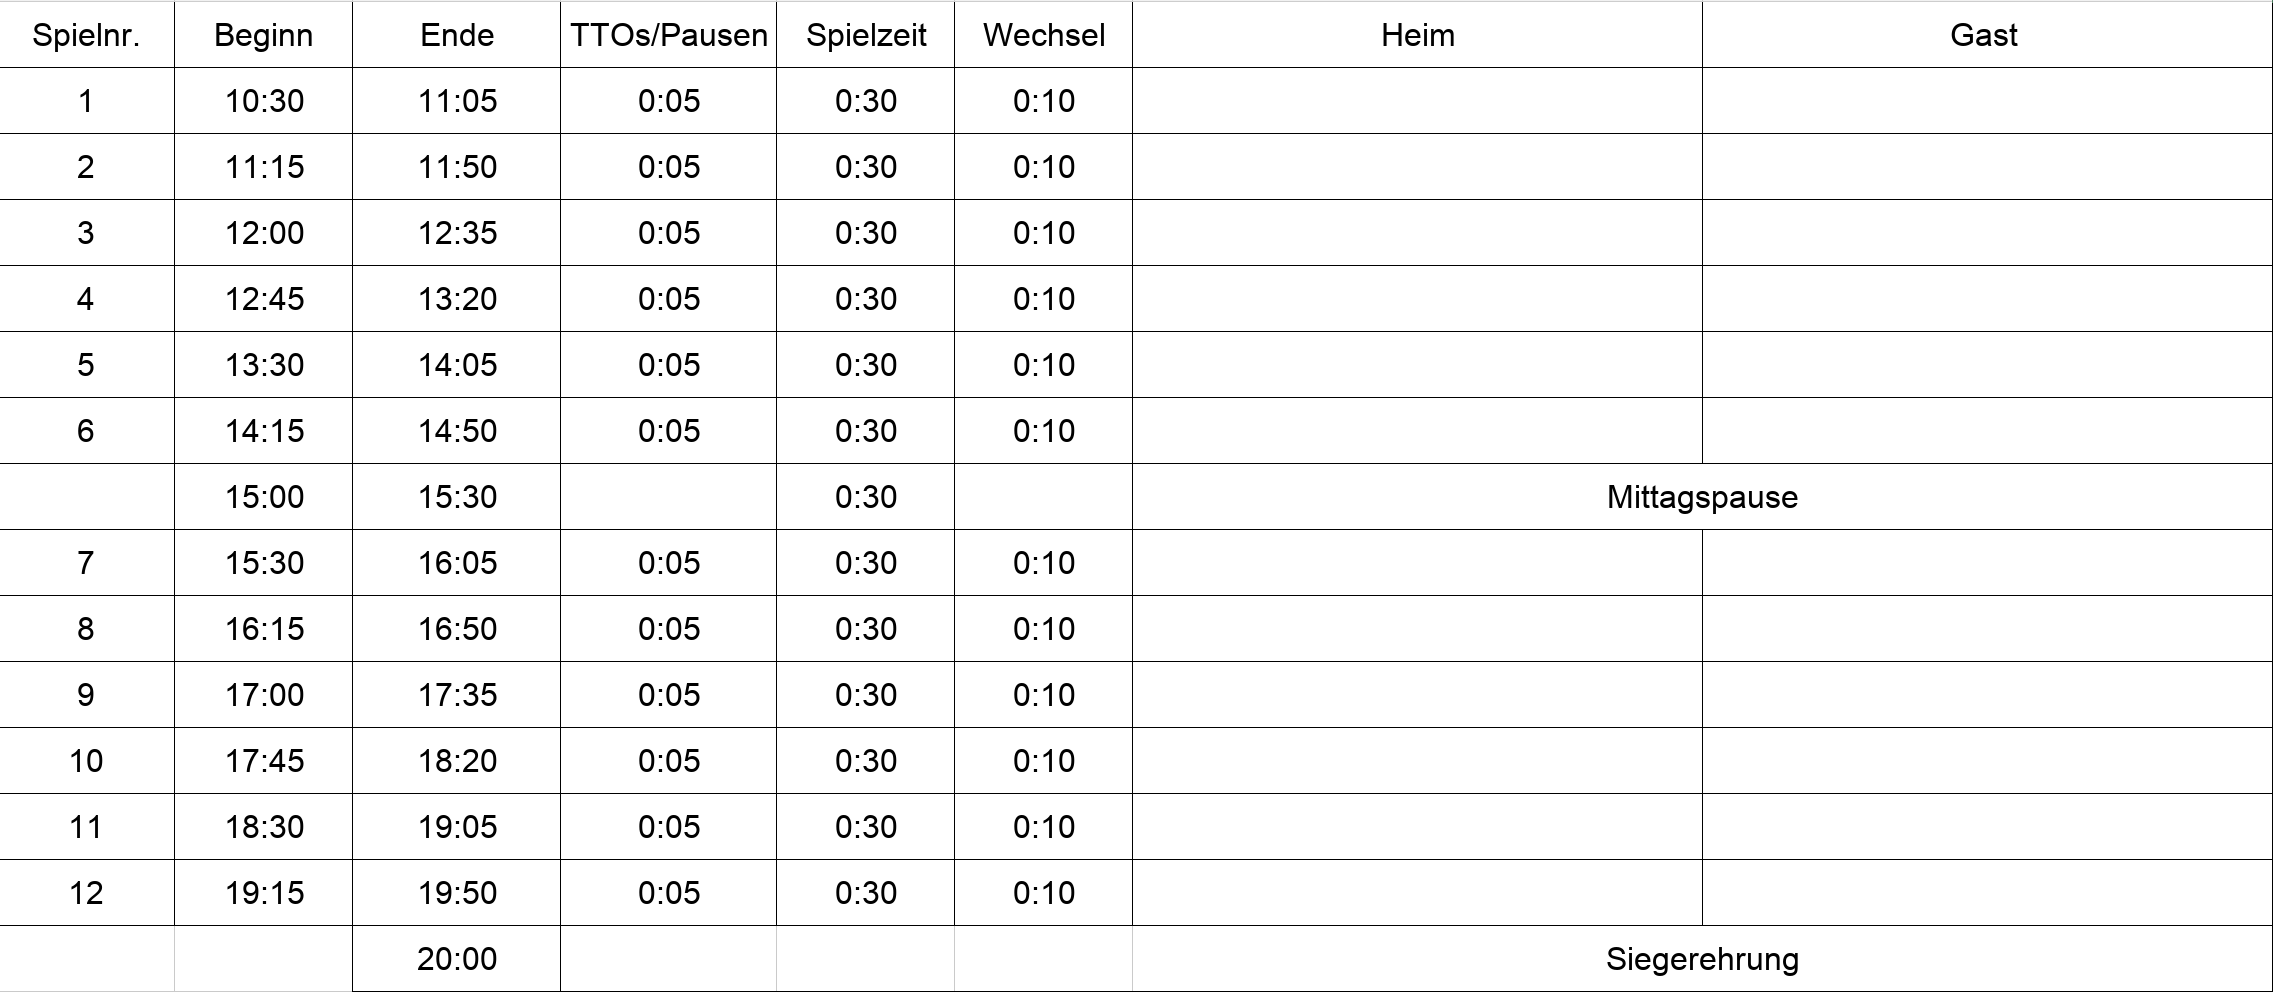Click the empty Gast cell for game 12
The width and height of the screenshot is (2273, 992).
1986,893
